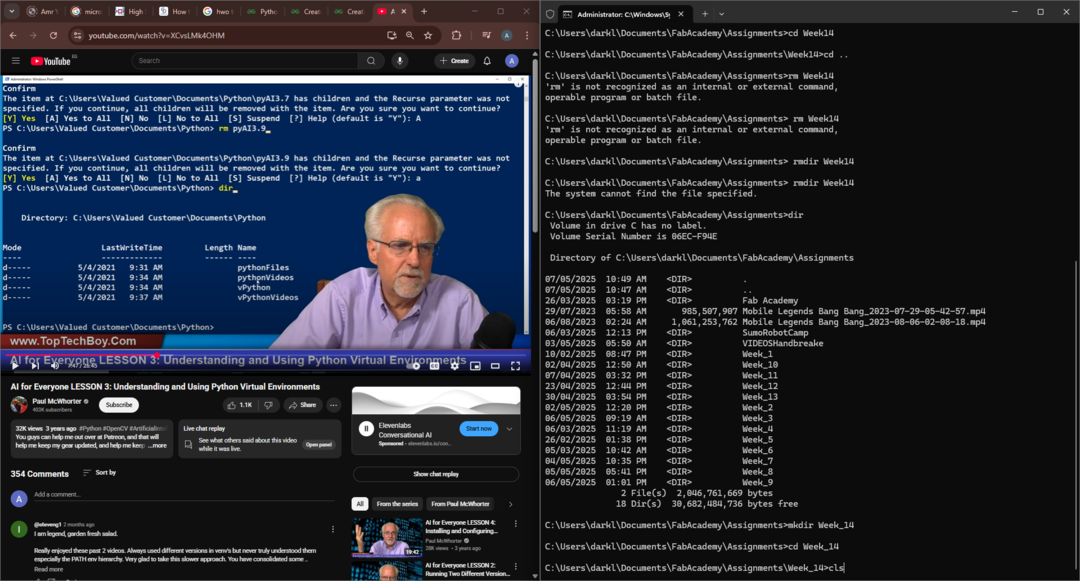Toggle closed captions in player
The height and width of the screenshot is (581, 1080).
(x=434, y=366)
